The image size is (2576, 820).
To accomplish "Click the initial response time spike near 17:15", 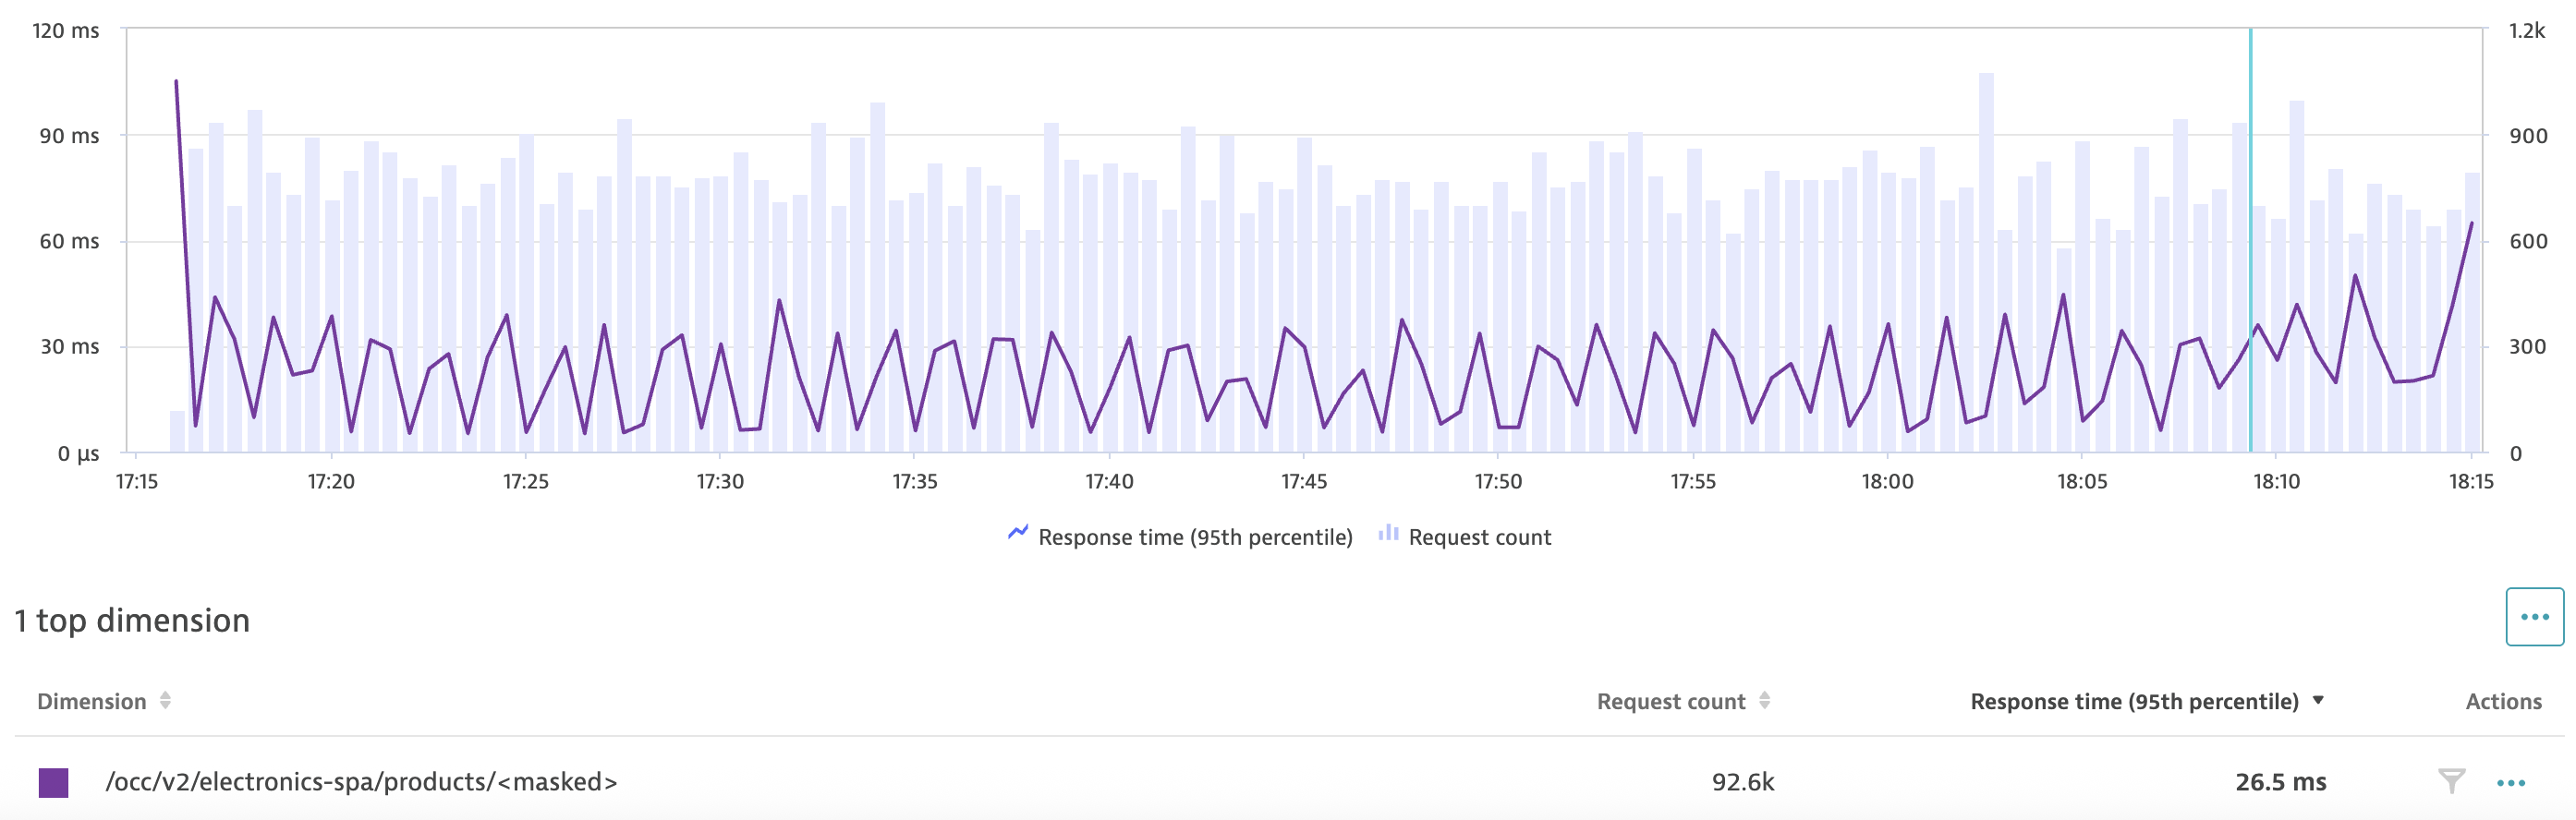I will click(x=177, y=84).
